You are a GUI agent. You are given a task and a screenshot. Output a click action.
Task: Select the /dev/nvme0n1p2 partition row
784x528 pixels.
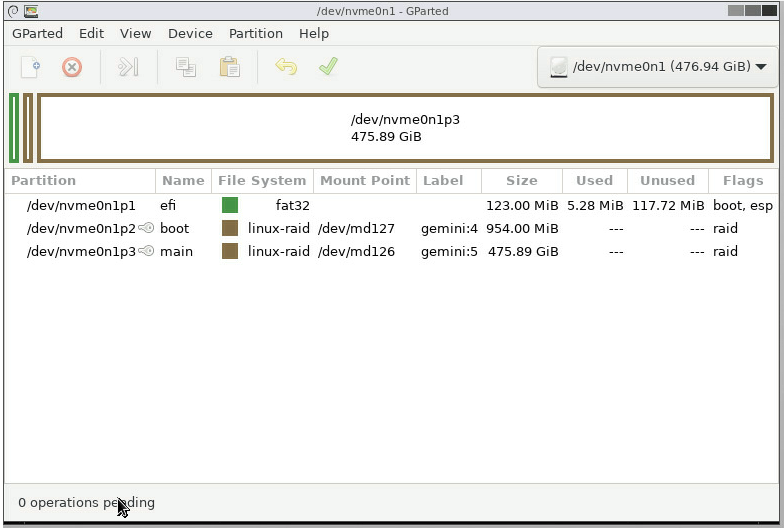pyautogui.click(x=392, y=228)
